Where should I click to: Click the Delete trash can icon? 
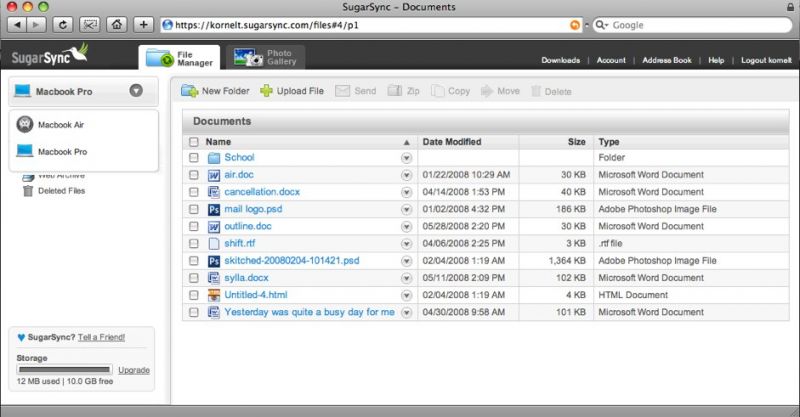(x=536, y=91)
